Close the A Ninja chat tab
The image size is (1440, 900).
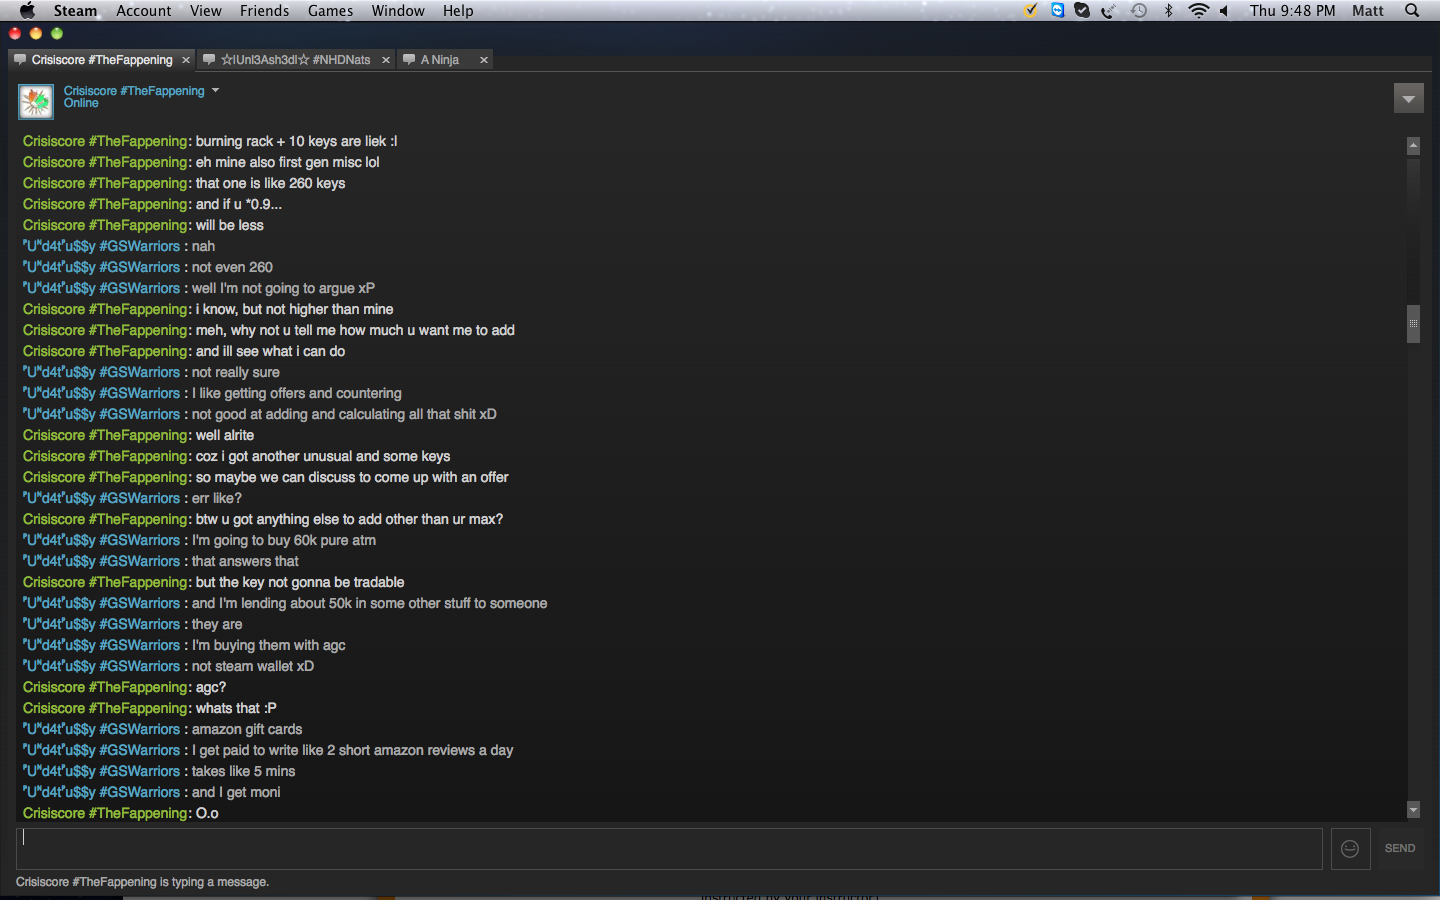pyautogui.click(x=484, y=60)
